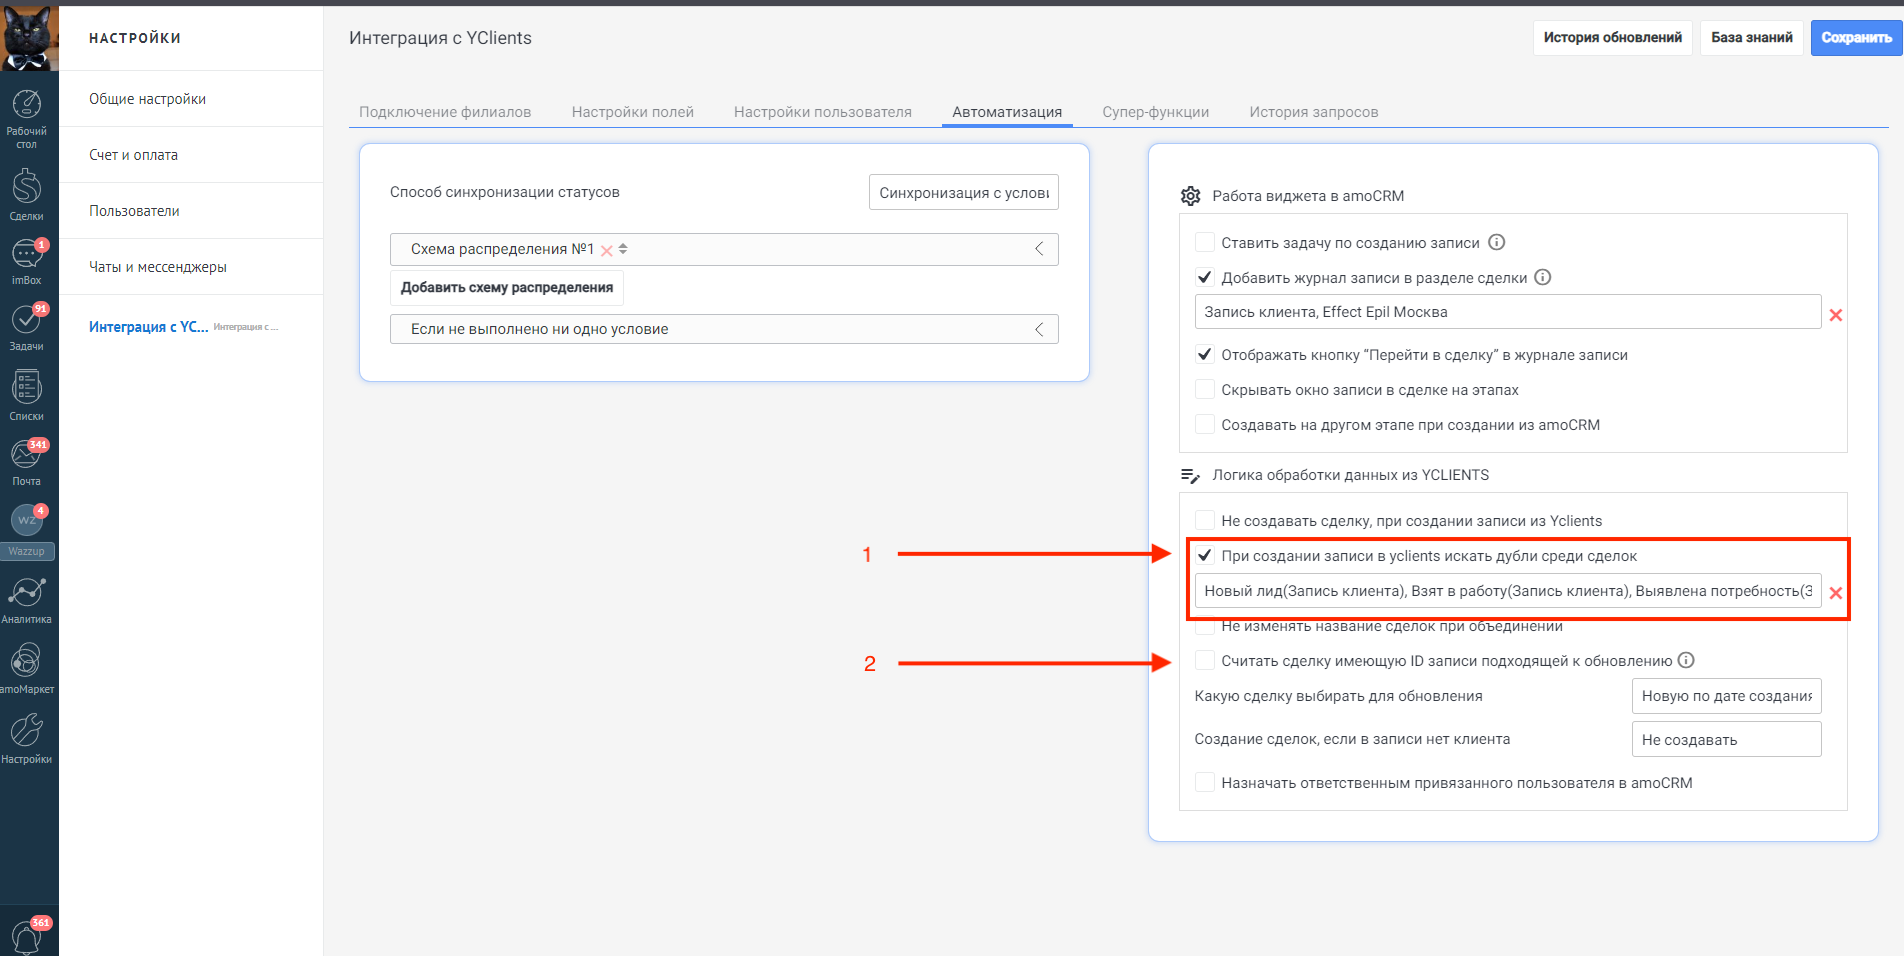Delete Схема распределения №1 via red cross
The image size is (1904, 956).
pos(606,250)
